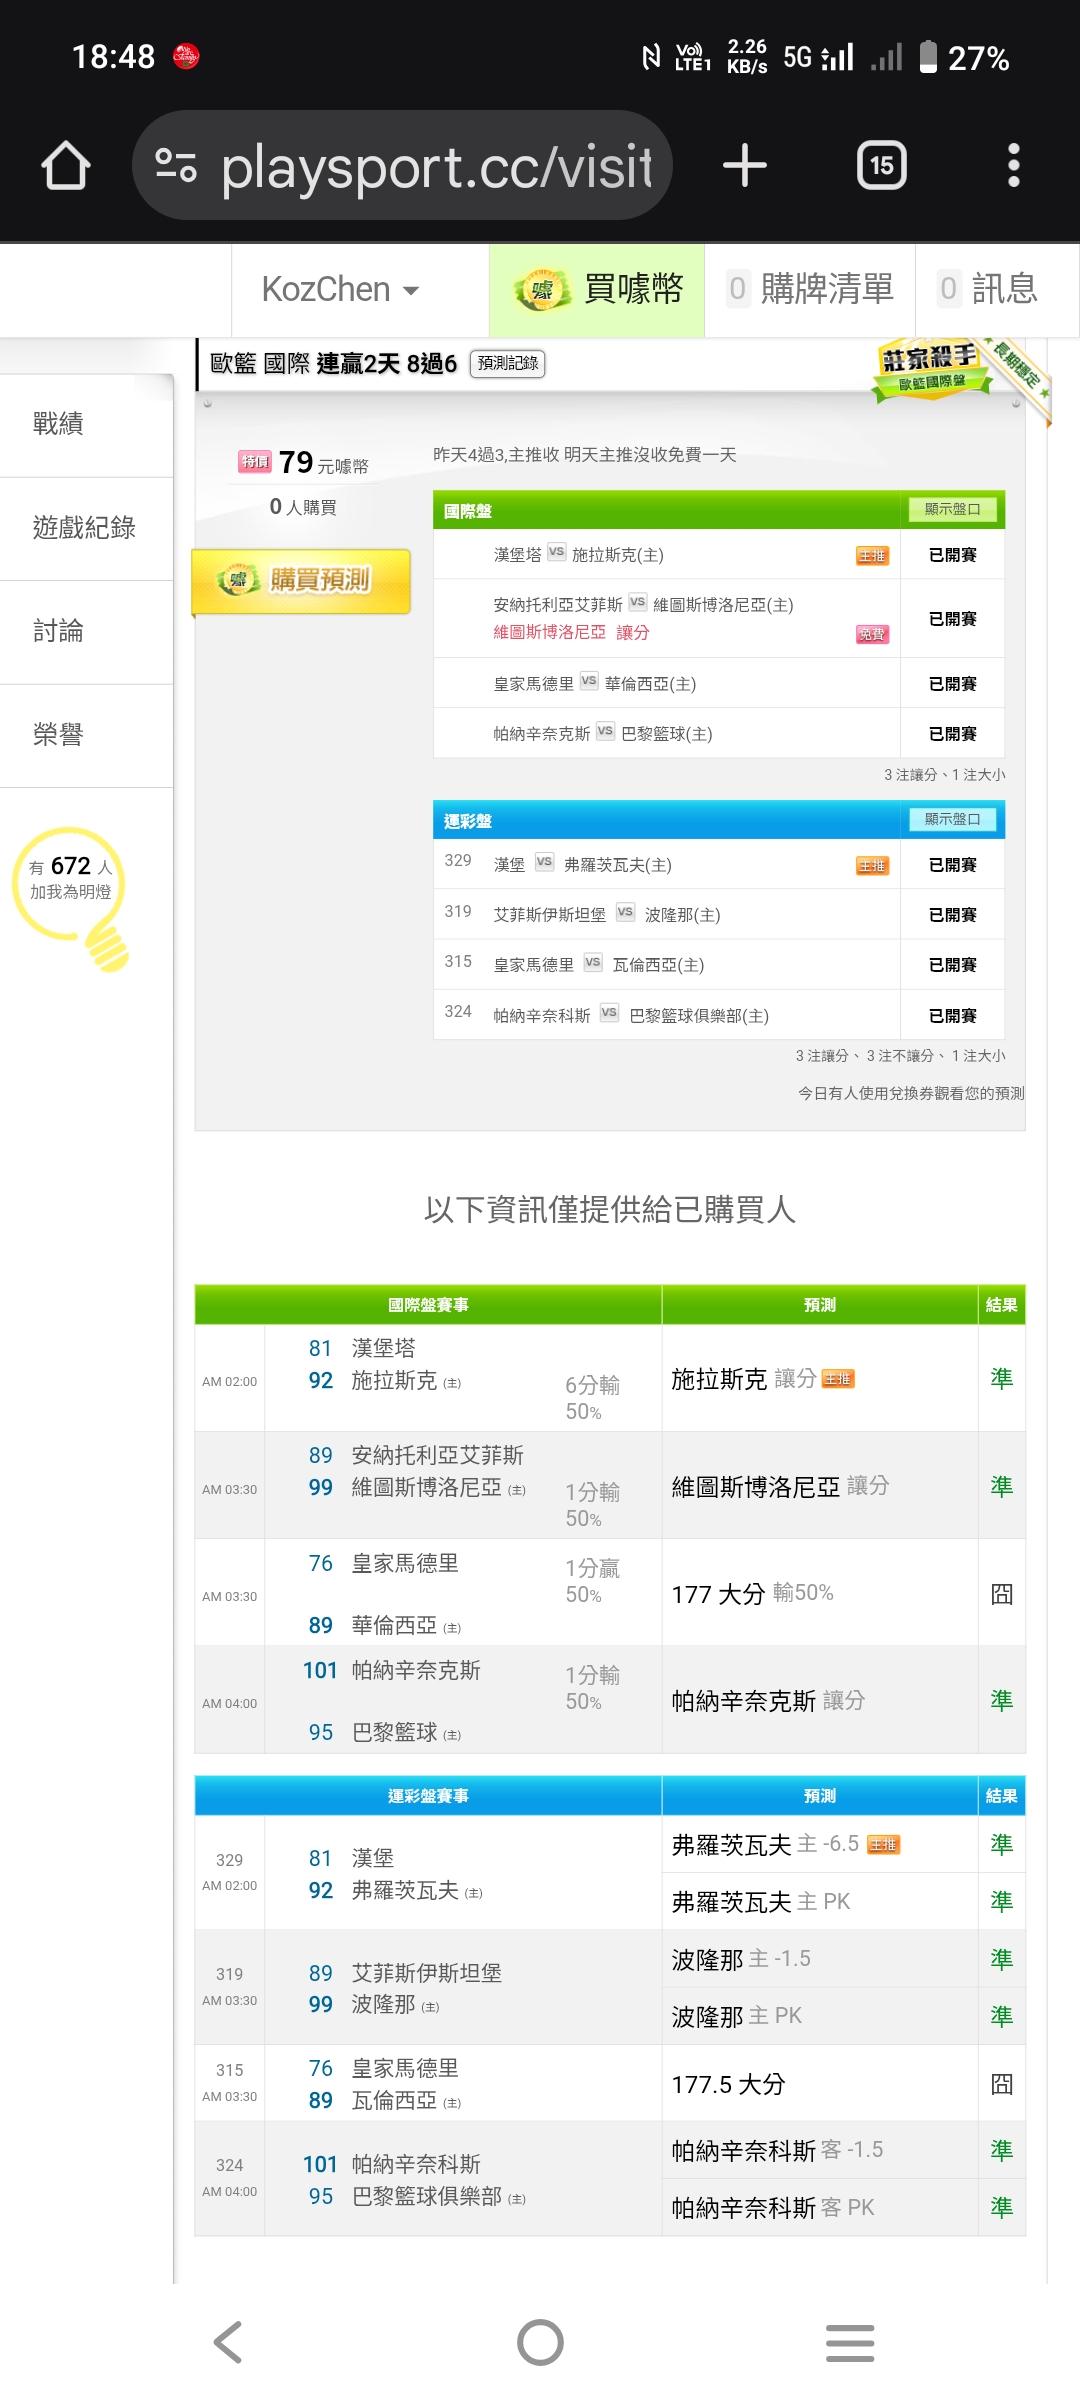Viewport: 1080px width, 2400px height.
Task: Switch to the 討論 sidebar tab
Action: (x=58, y=631)
